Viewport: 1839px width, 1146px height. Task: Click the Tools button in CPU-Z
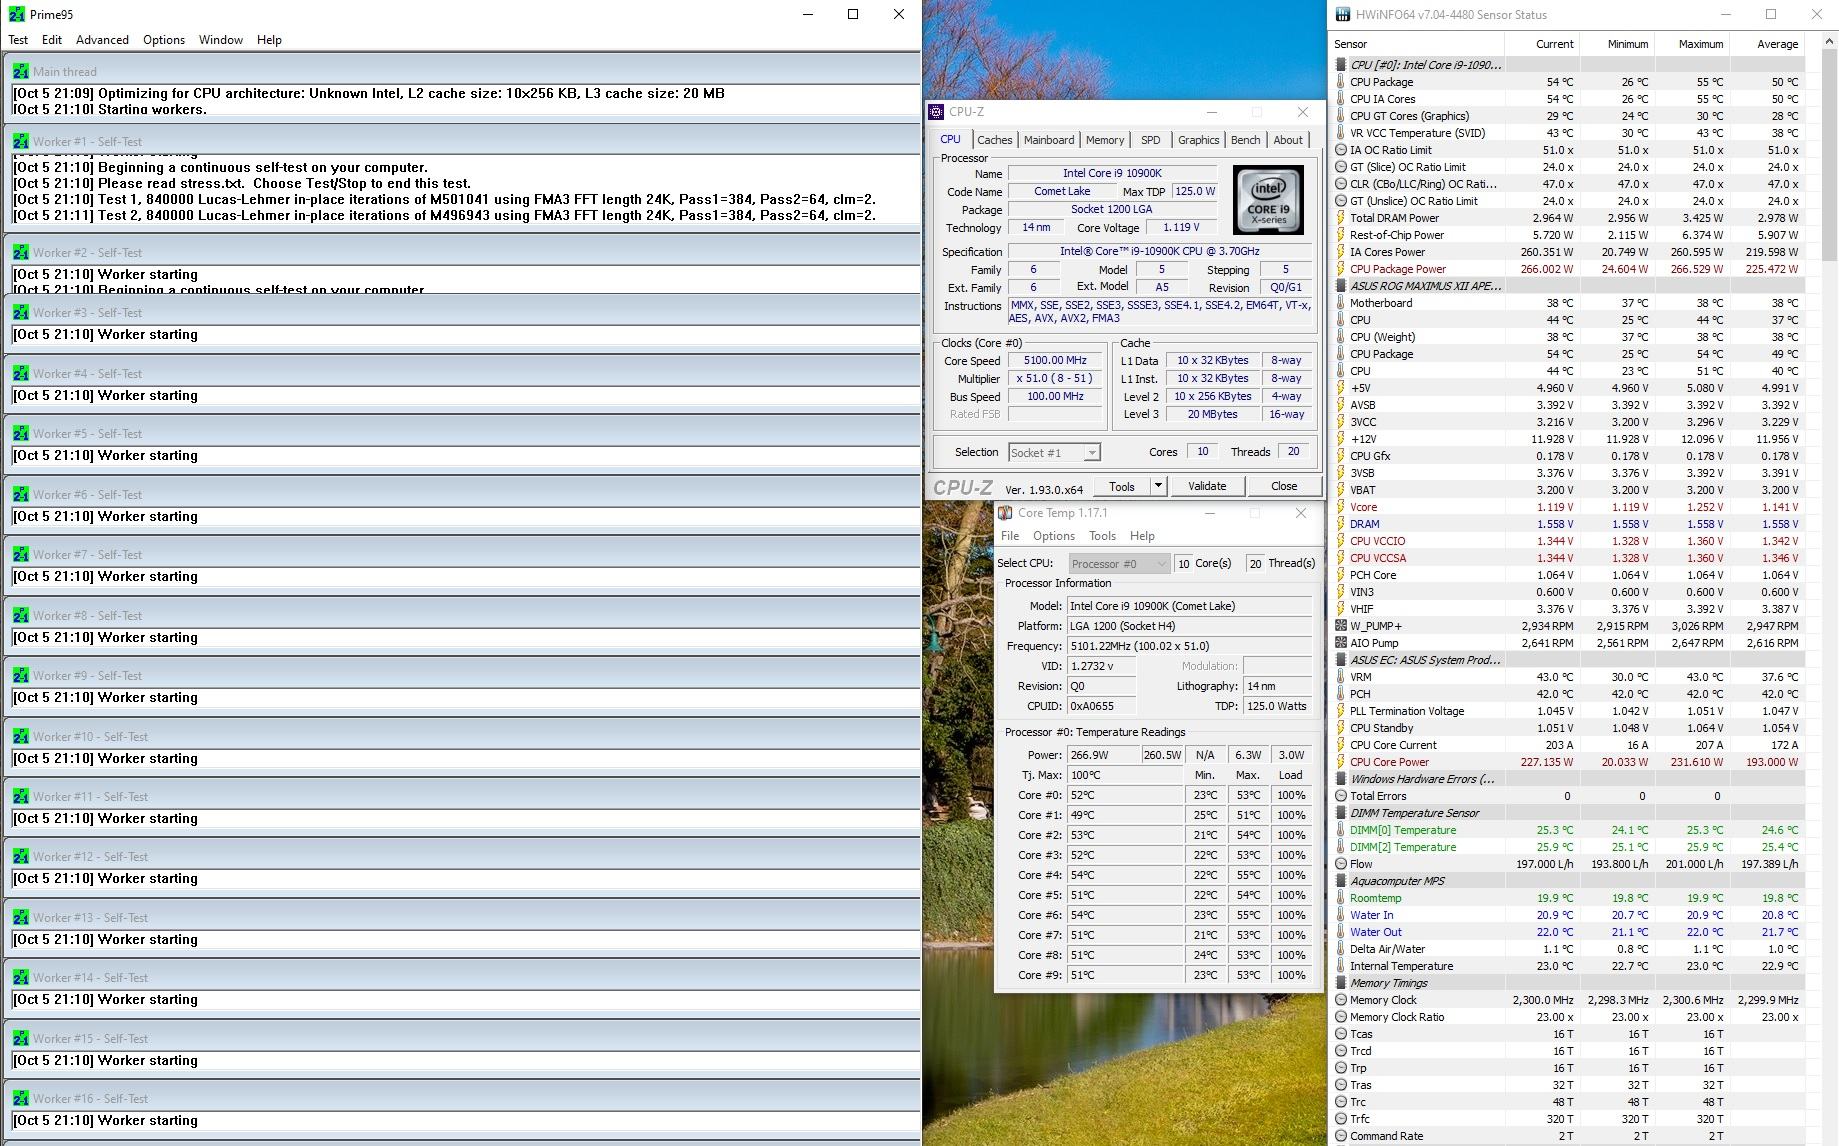click(x=1122, y=486)
